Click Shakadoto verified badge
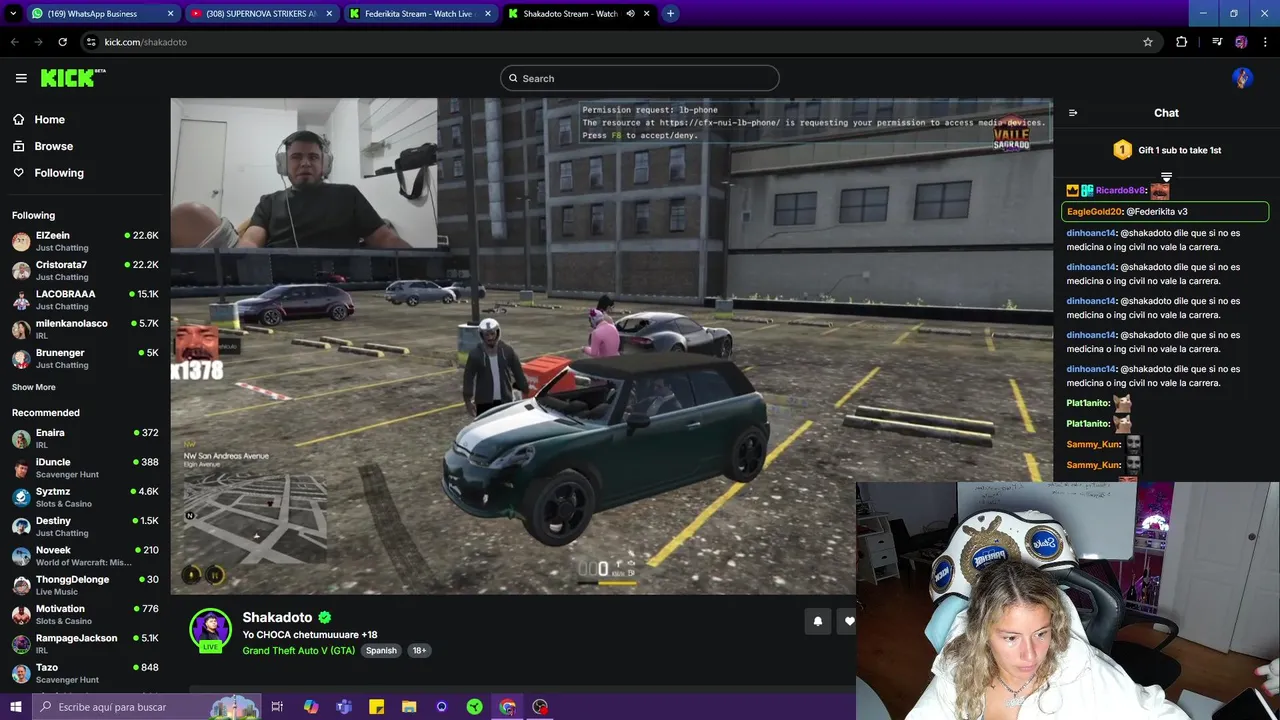 [x=325, y=618]
